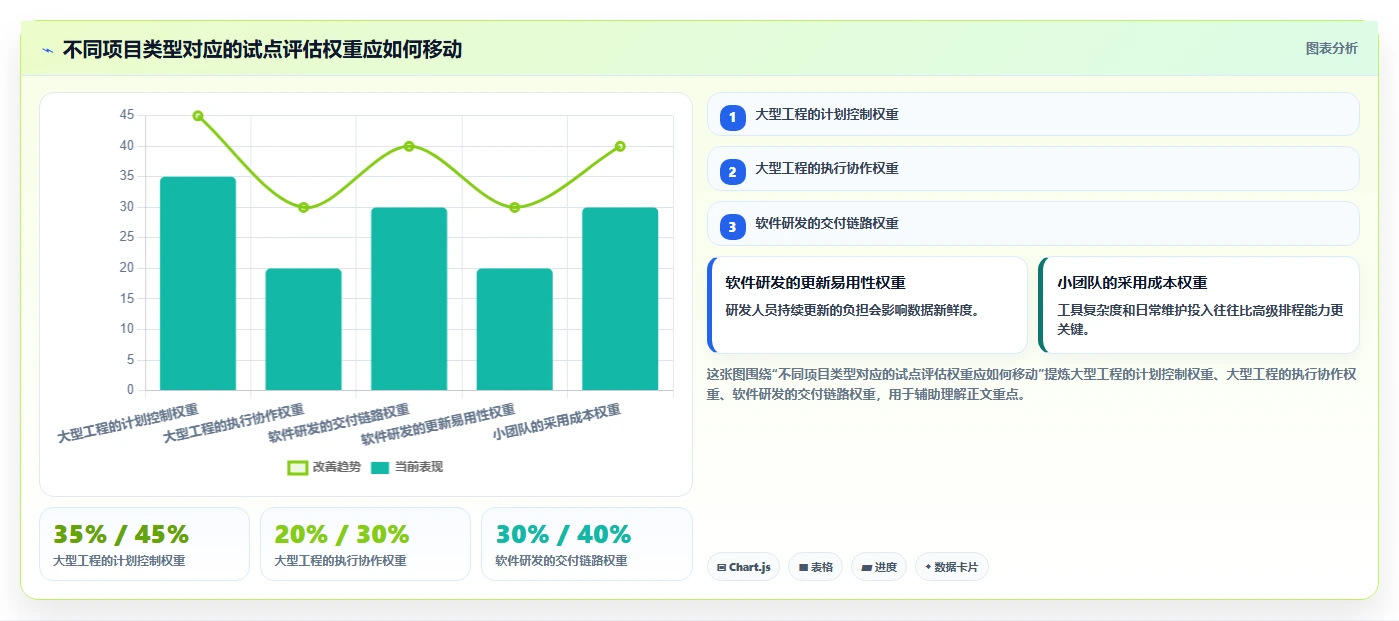Select the 进度 tag

879,567
